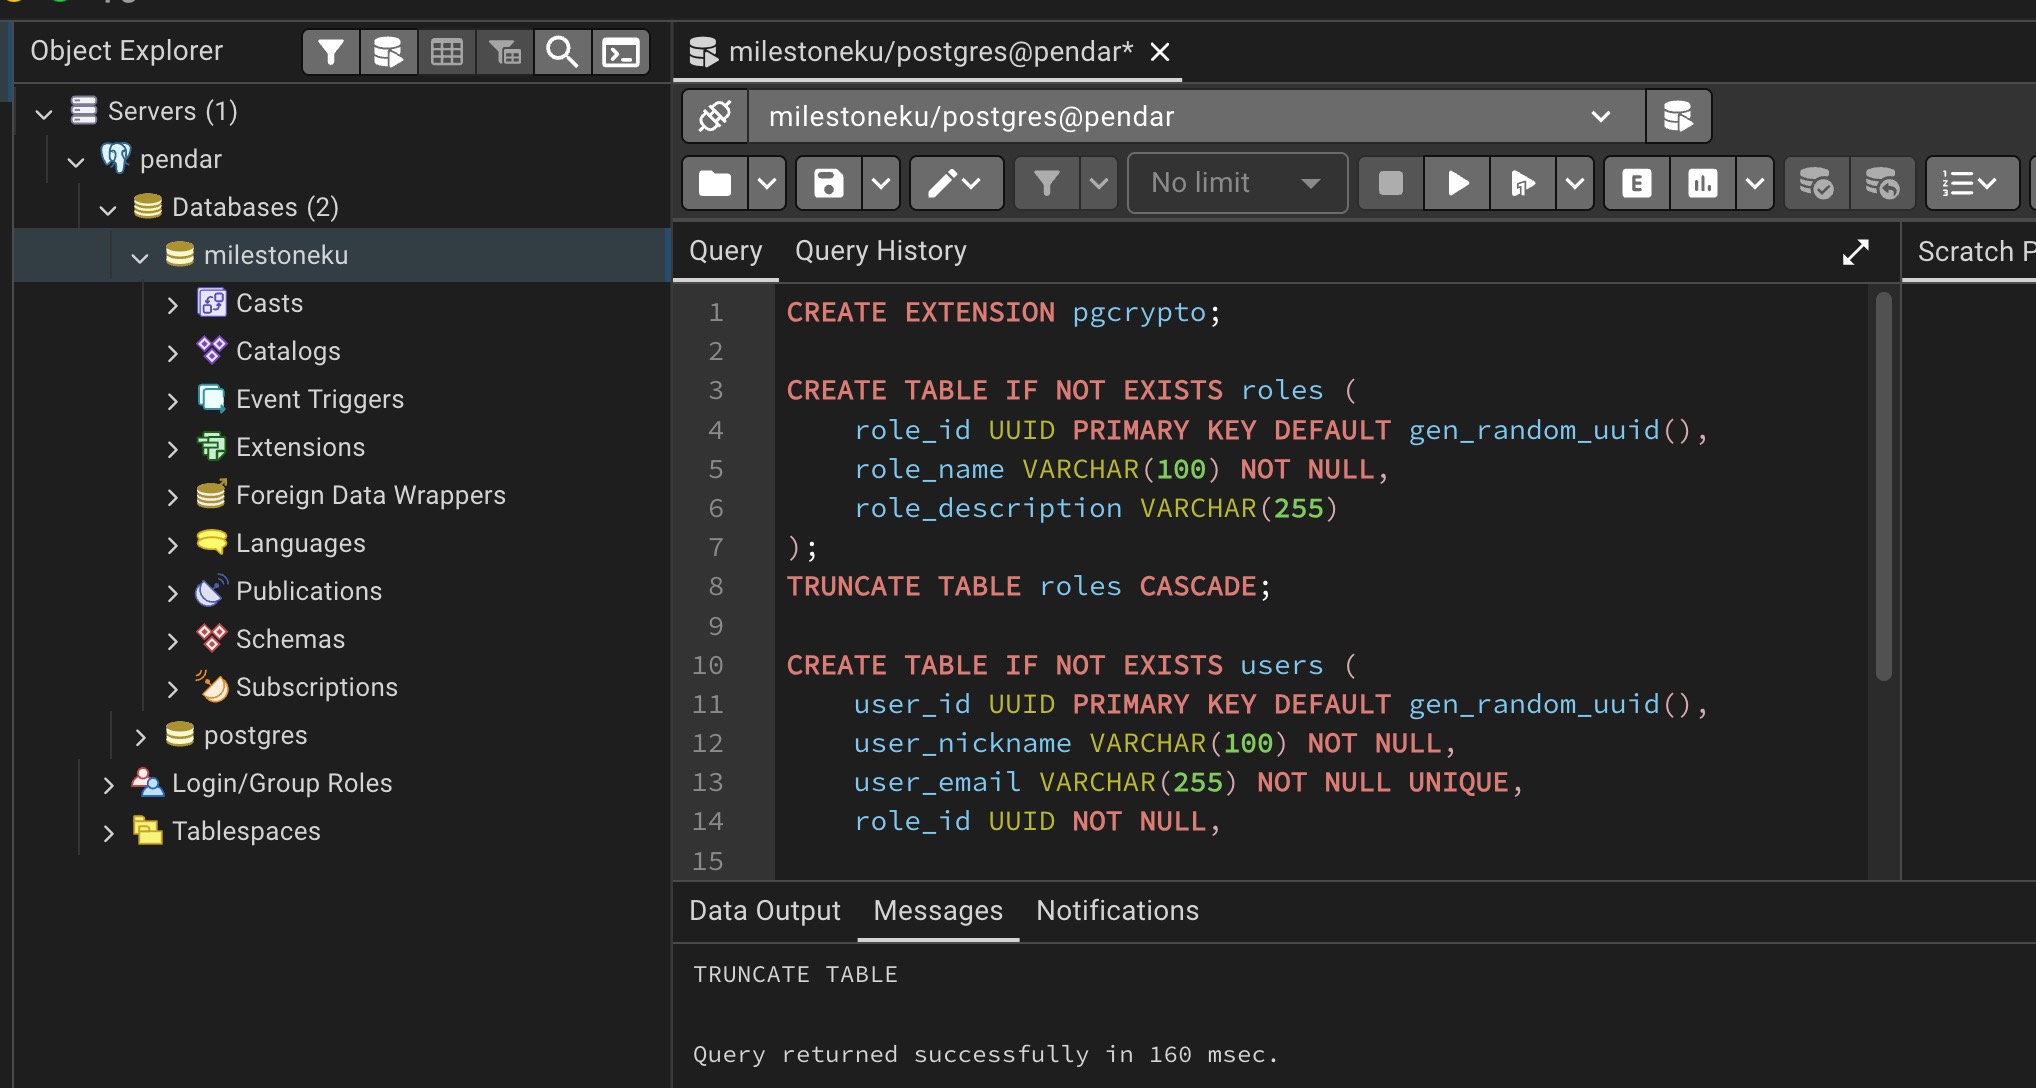
Task: Open the Notifications tab
Action: pos(1117,911)
